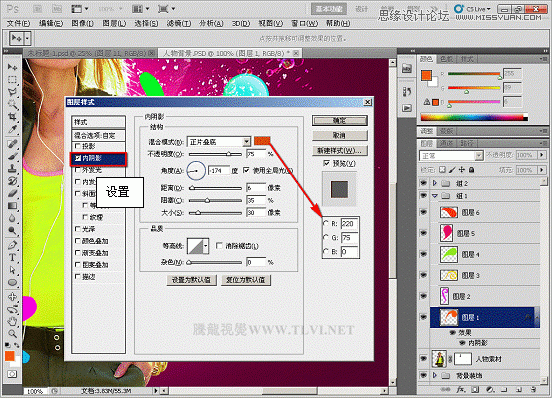The width and height of the screenshot is (552, 398).
Task: Select the Eraser tool
Action: click(12, 193)
